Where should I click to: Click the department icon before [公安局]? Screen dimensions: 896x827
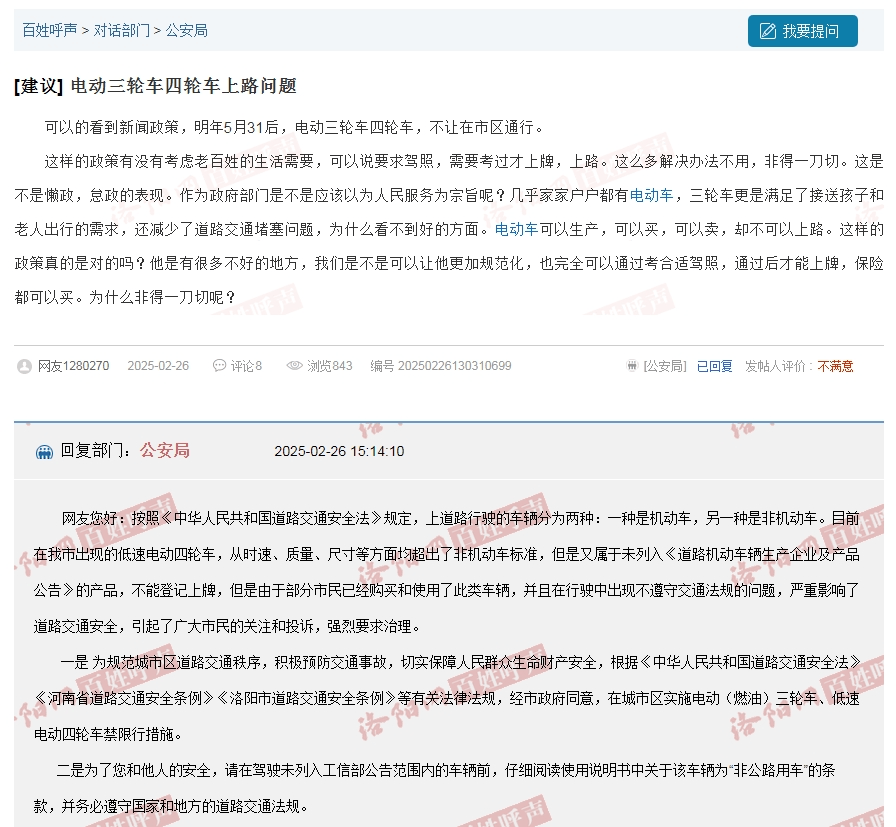pos(632,366)
